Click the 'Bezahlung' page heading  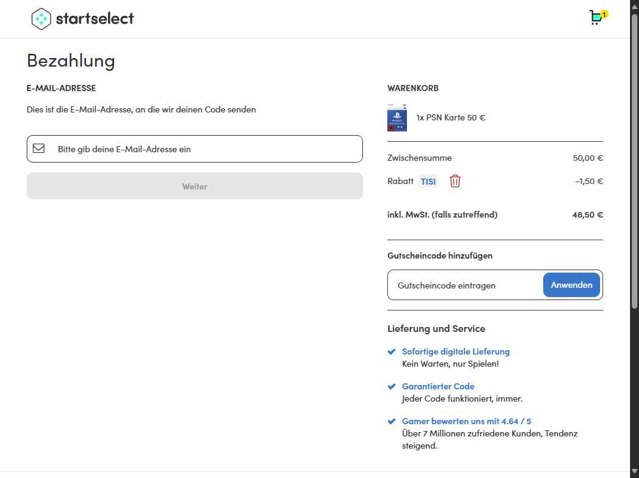[71, 61]
